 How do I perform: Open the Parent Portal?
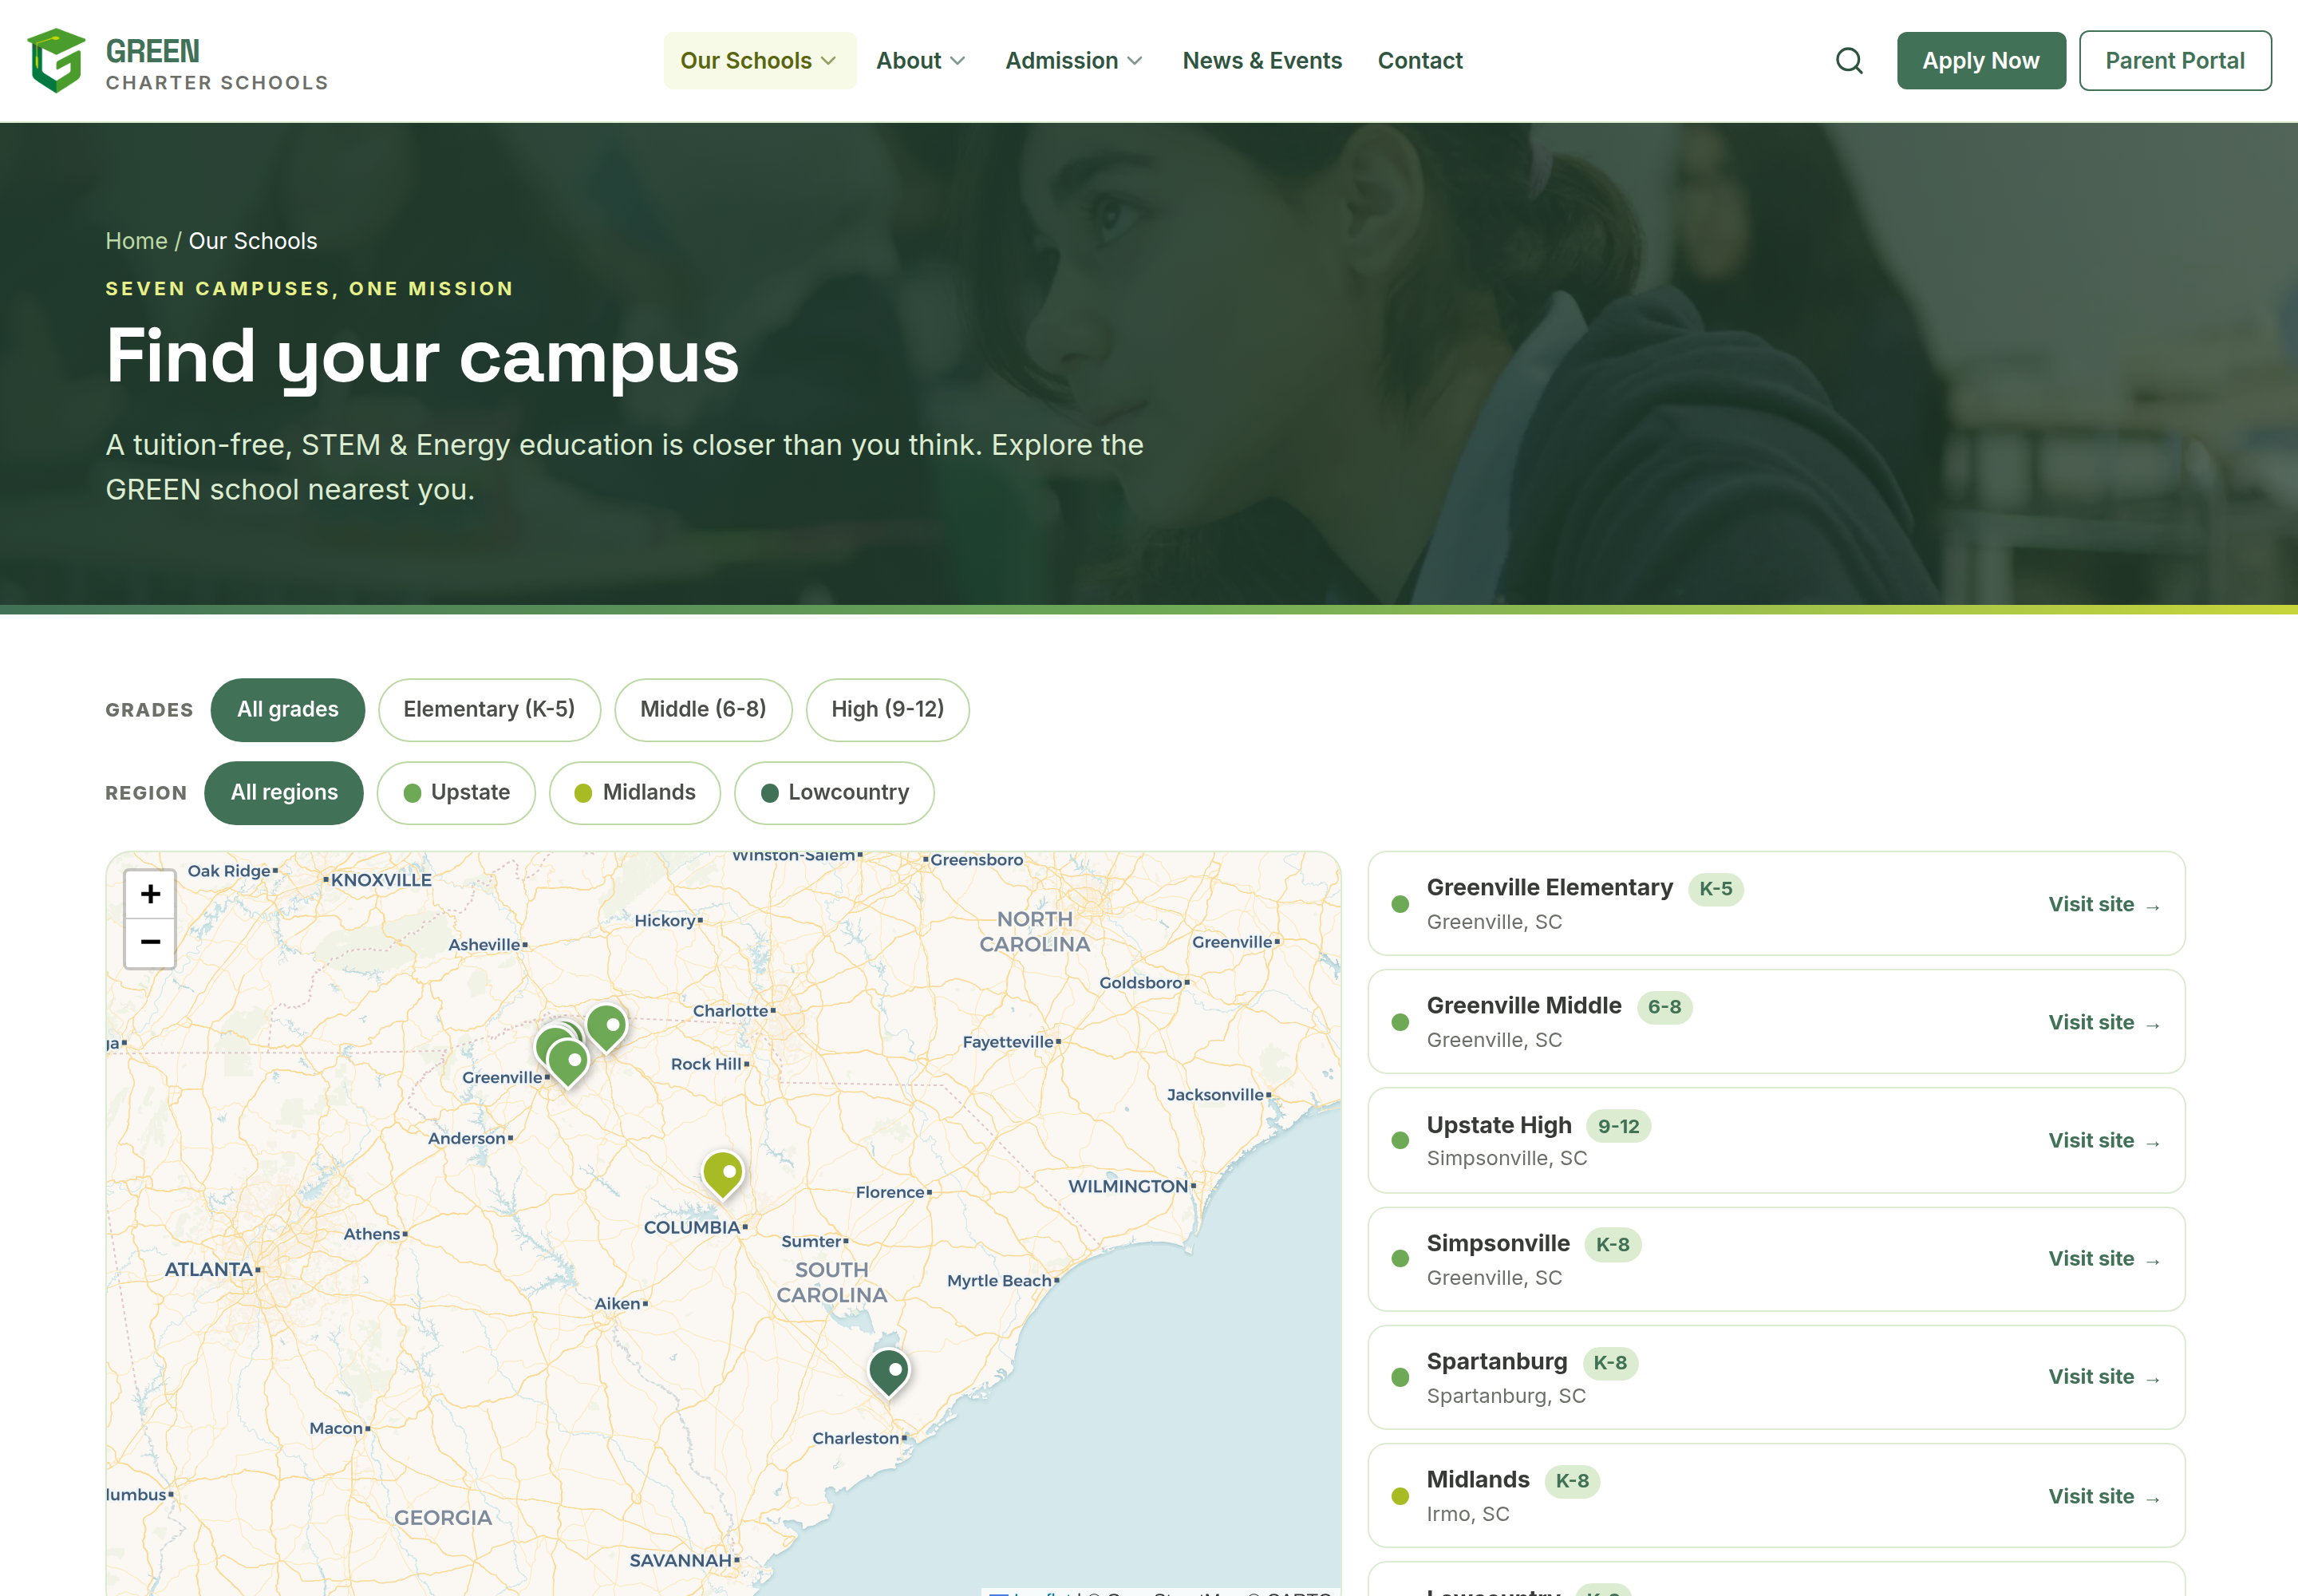click(2174, 61)
